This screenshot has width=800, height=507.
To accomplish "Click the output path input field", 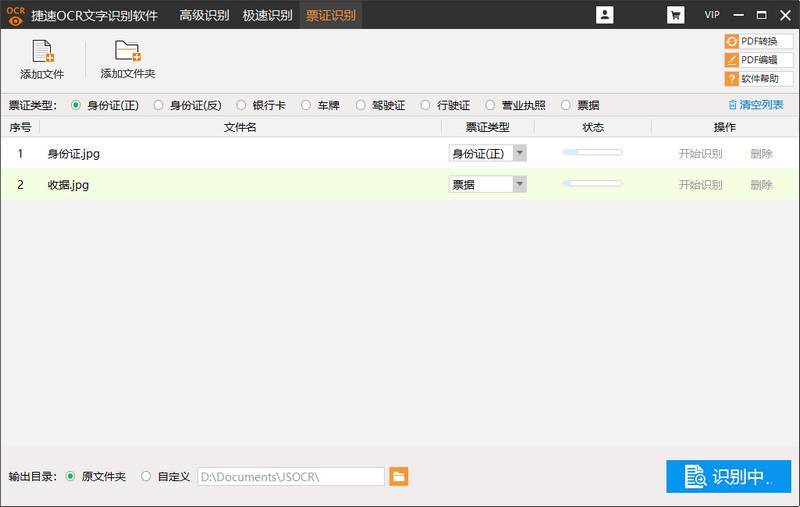I will (x=291, y=476).
